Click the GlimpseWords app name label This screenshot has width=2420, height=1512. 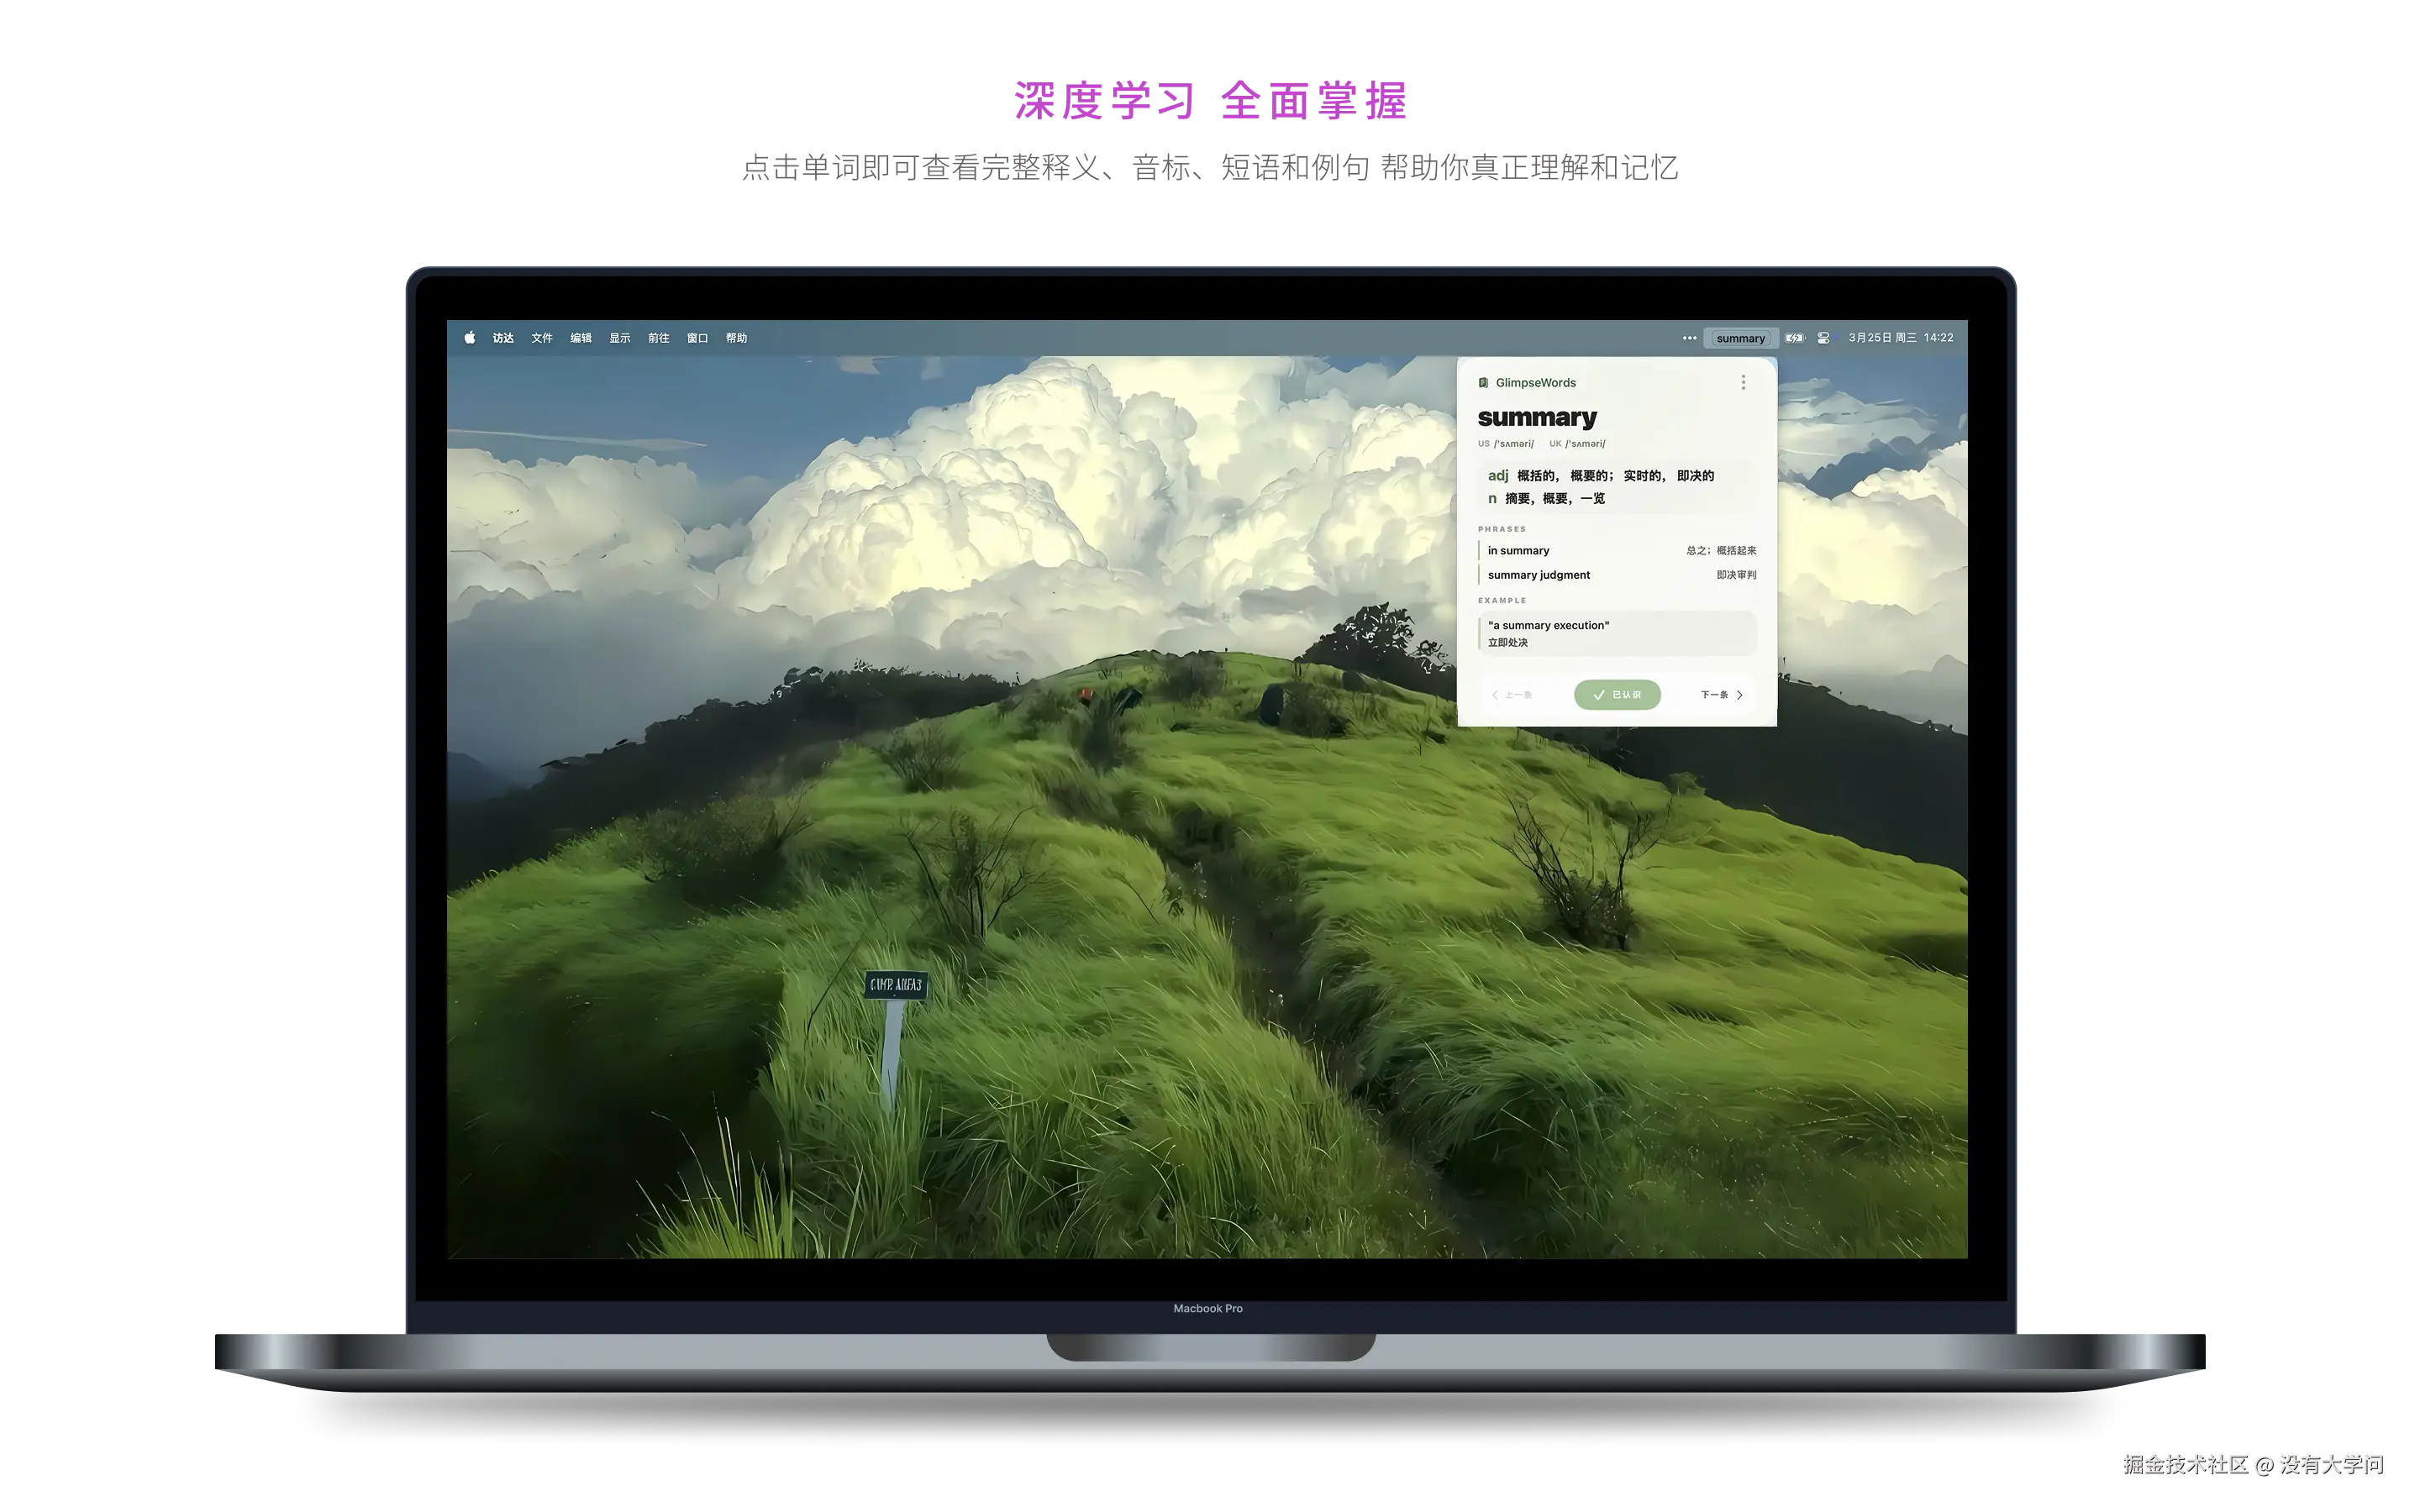(1535, 382)
